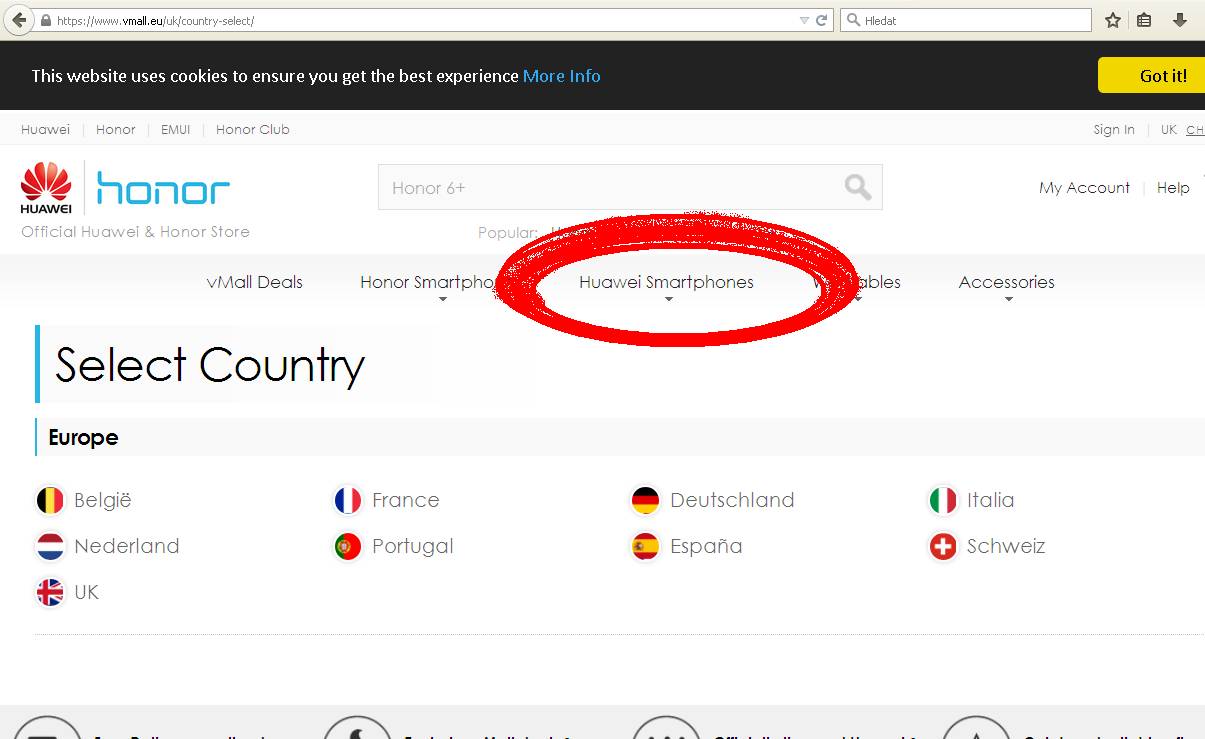Bookmark this page with the star icon
1205x739 pixels.
tap(1113, 20)
